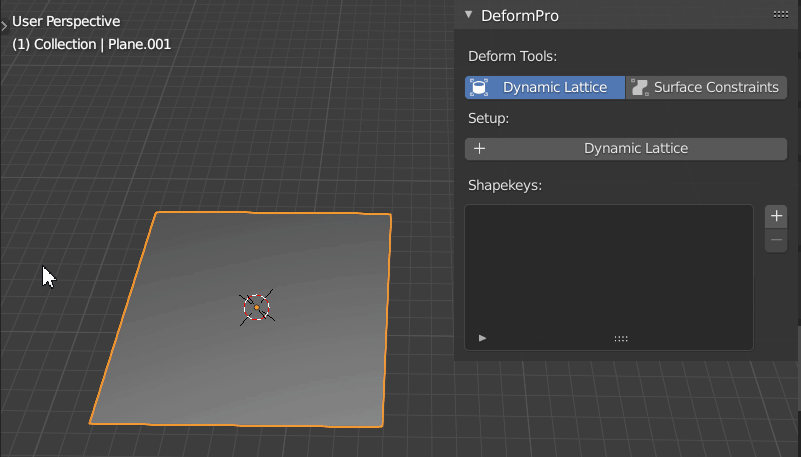Click the DeformPro panel title

520,16
